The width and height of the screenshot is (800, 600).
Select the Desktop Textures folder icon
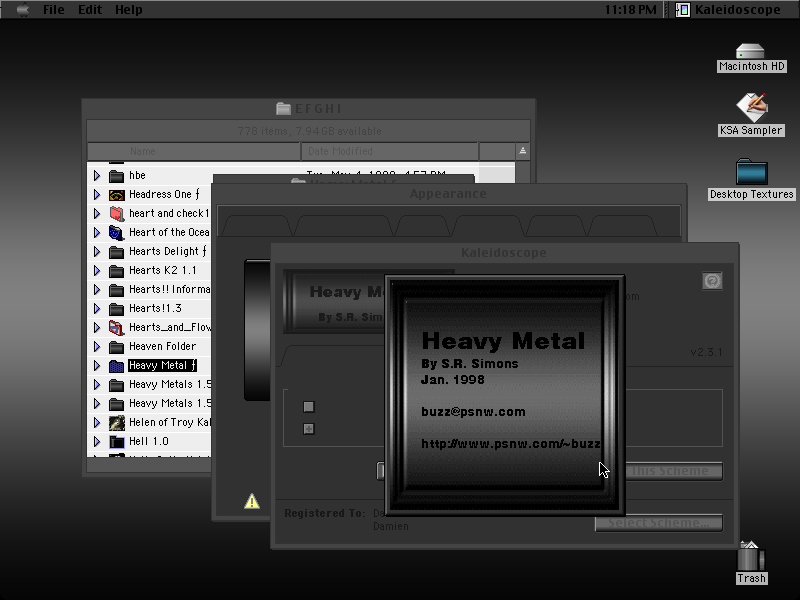752,171
